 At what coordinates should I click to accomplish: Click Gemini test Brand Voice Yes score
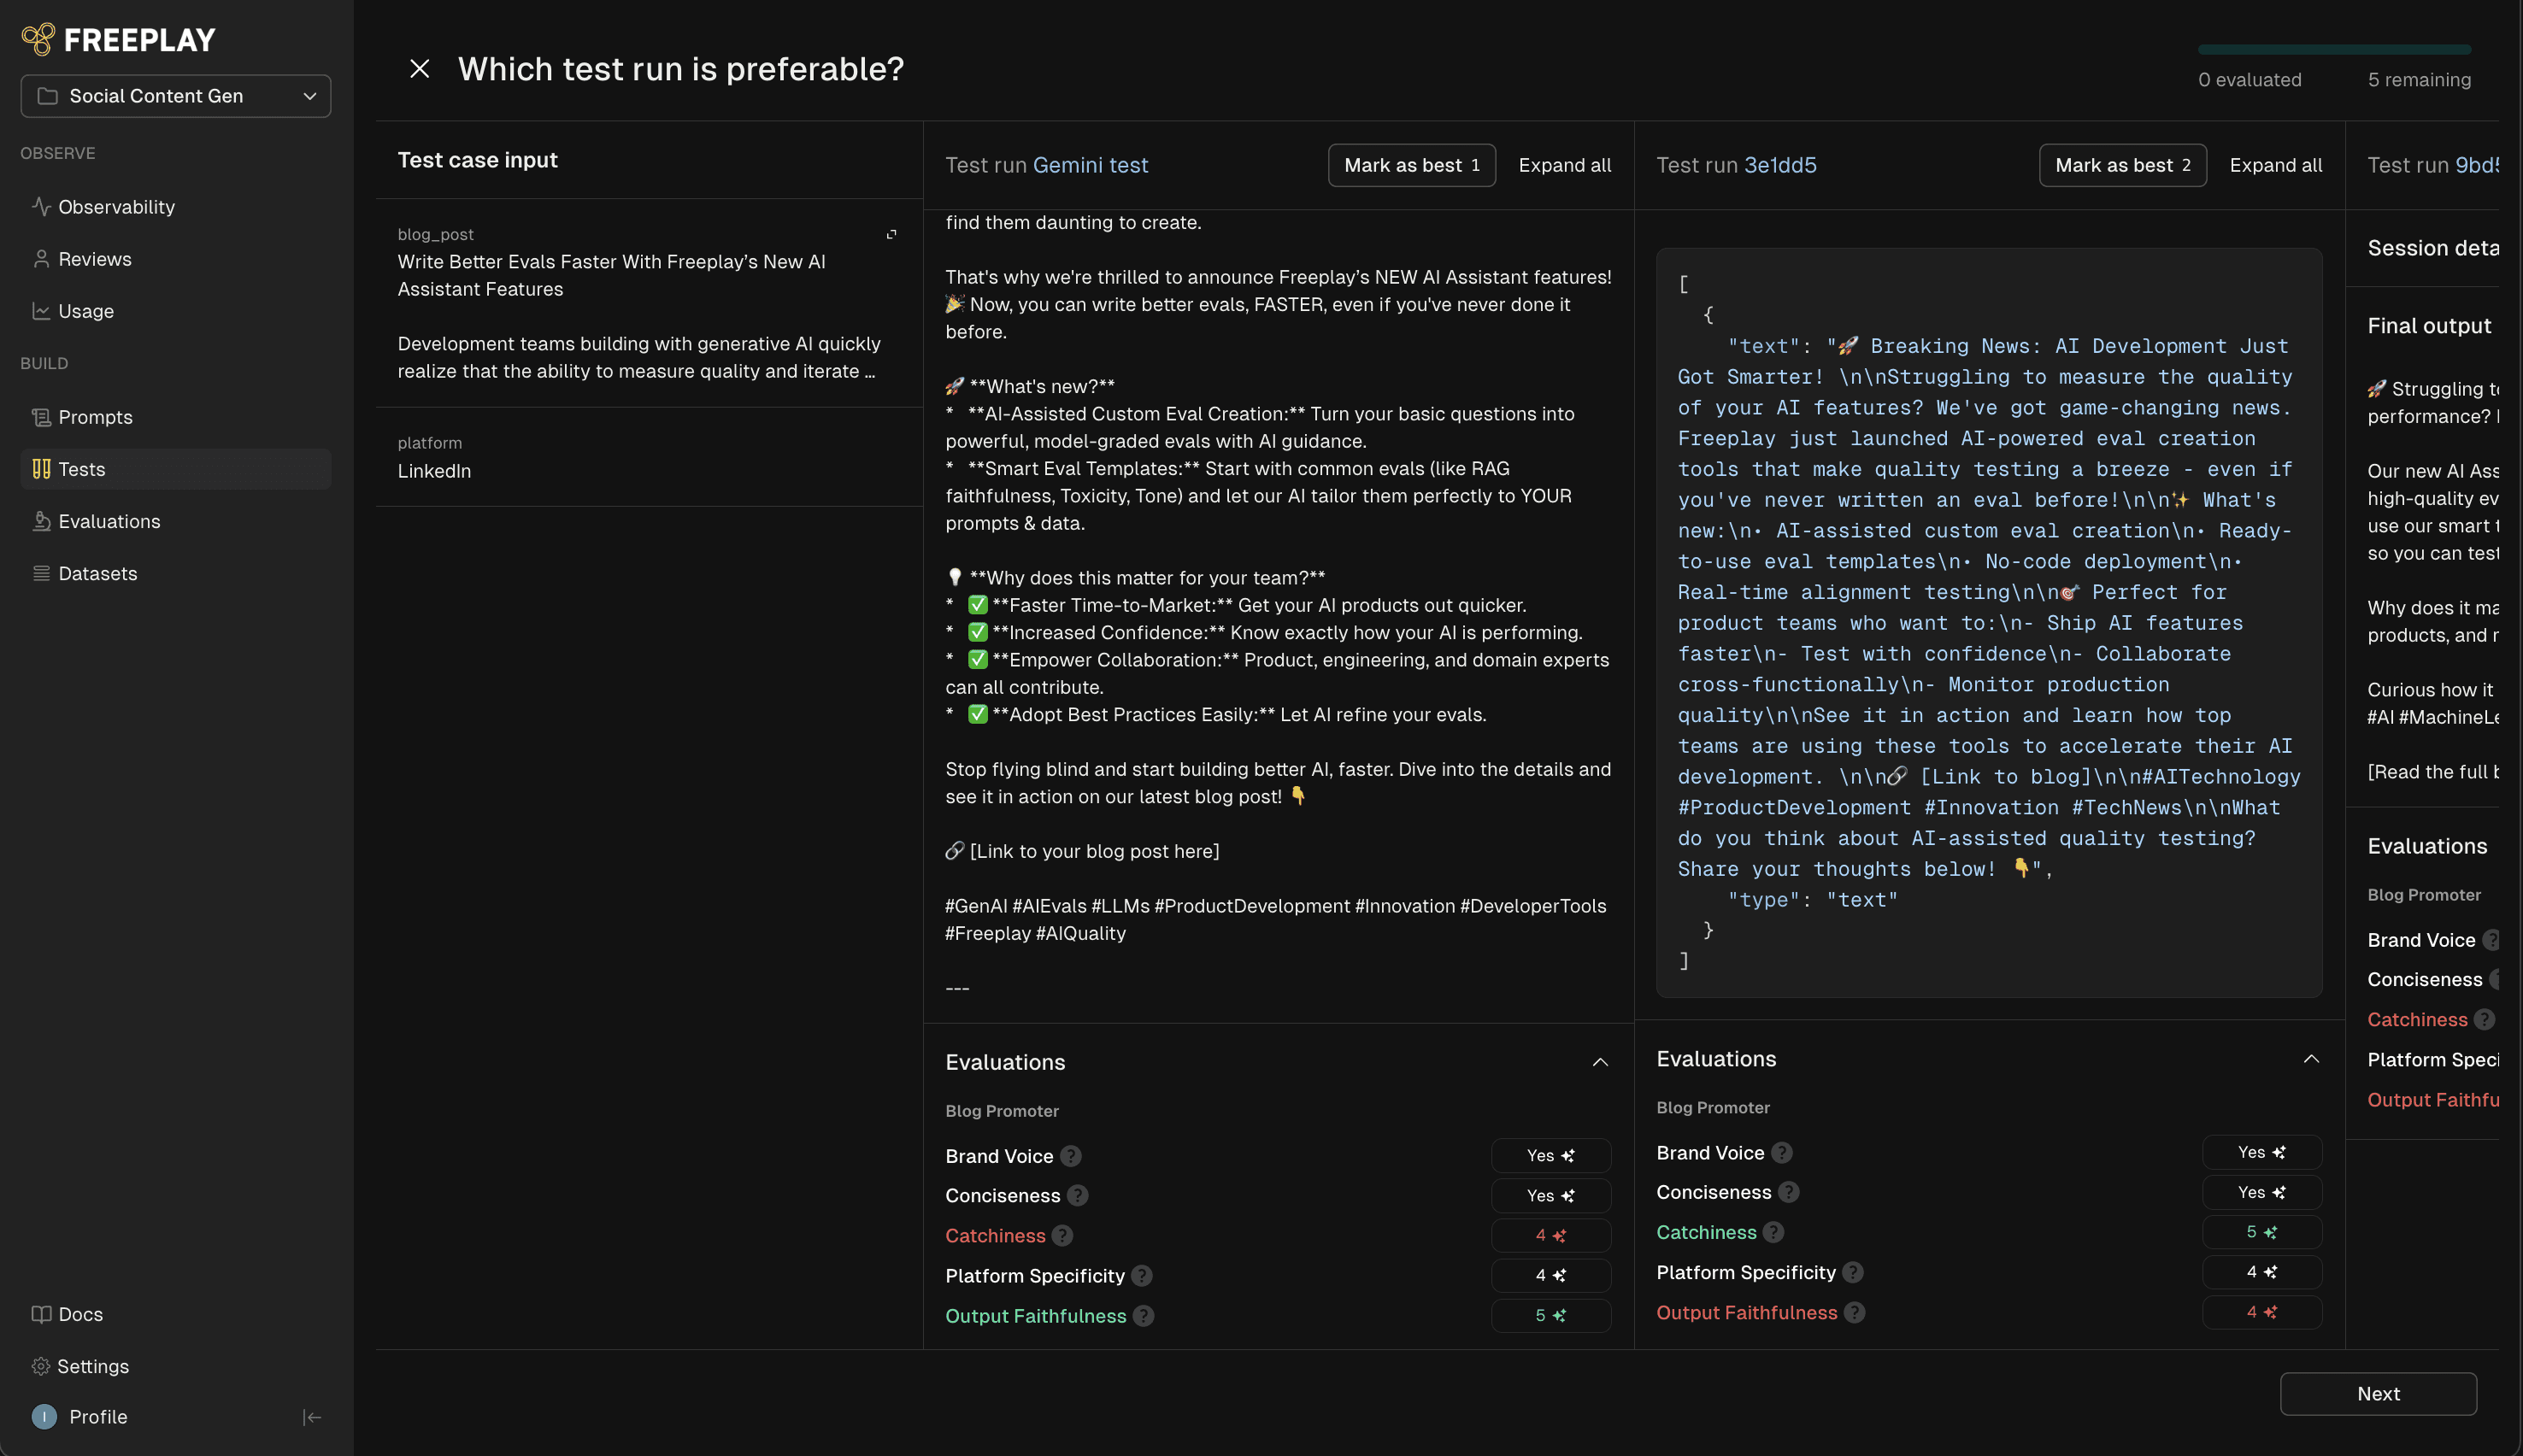pyautogui.click(x=1551, y=1156)
